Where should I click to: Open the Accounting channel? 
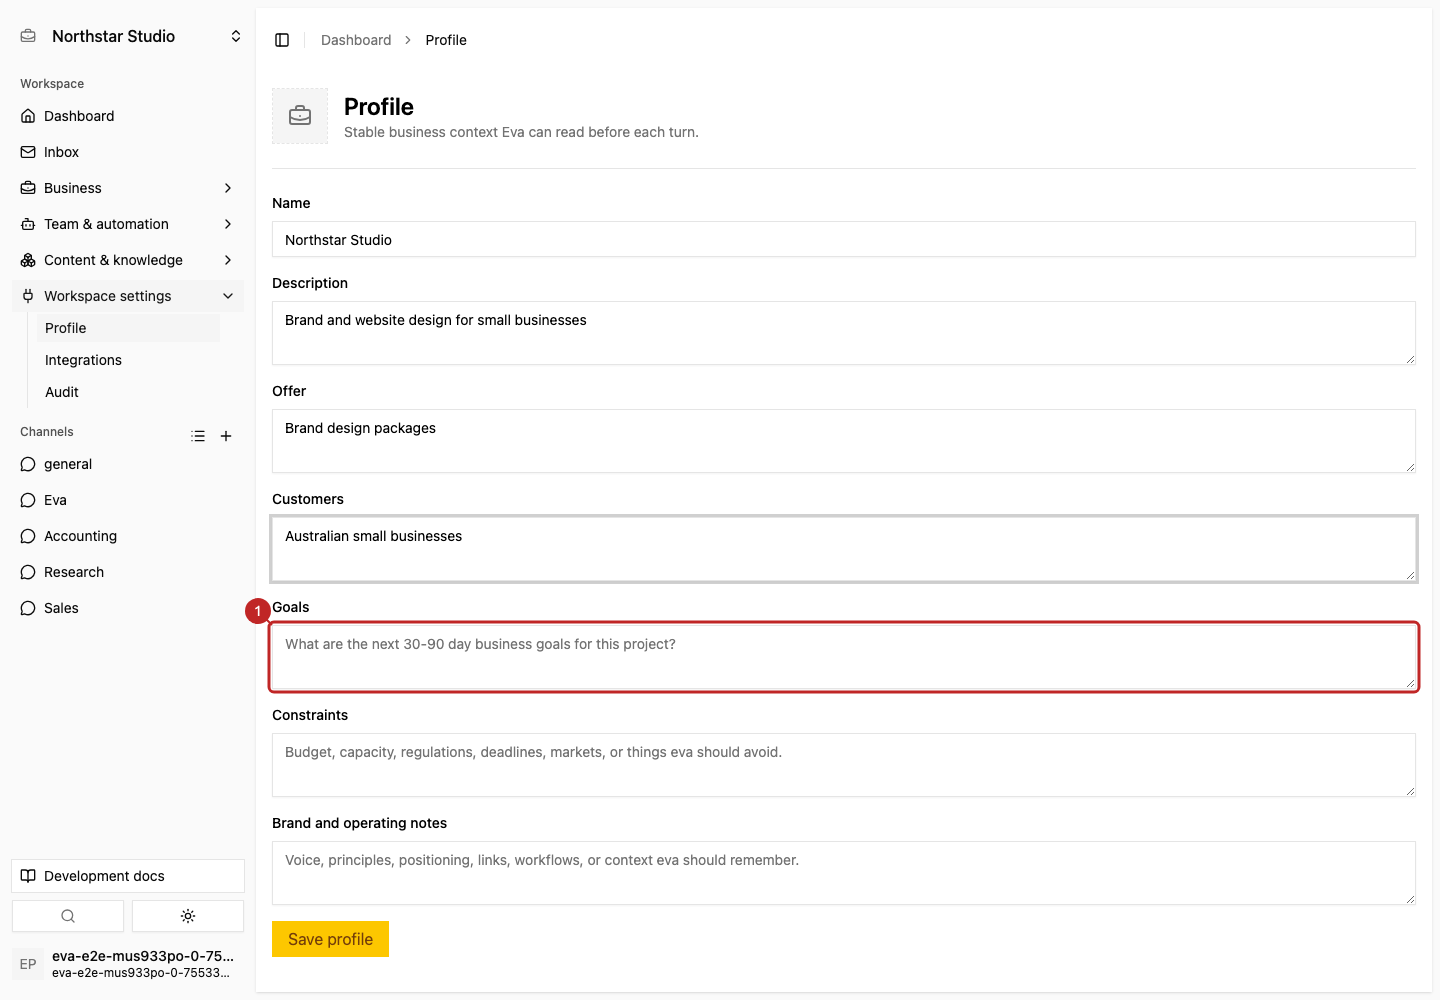pos(128,536)
